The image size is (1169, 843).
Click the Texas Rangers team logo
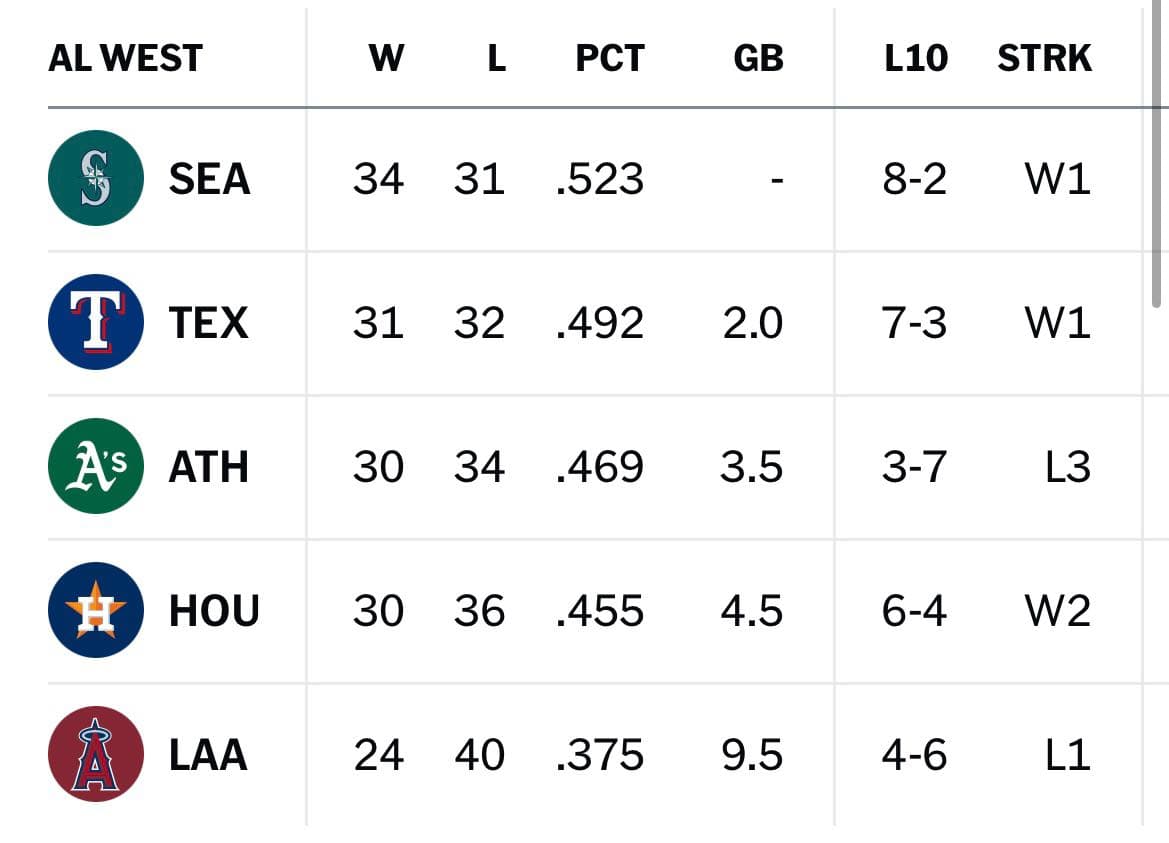[95, 322]
